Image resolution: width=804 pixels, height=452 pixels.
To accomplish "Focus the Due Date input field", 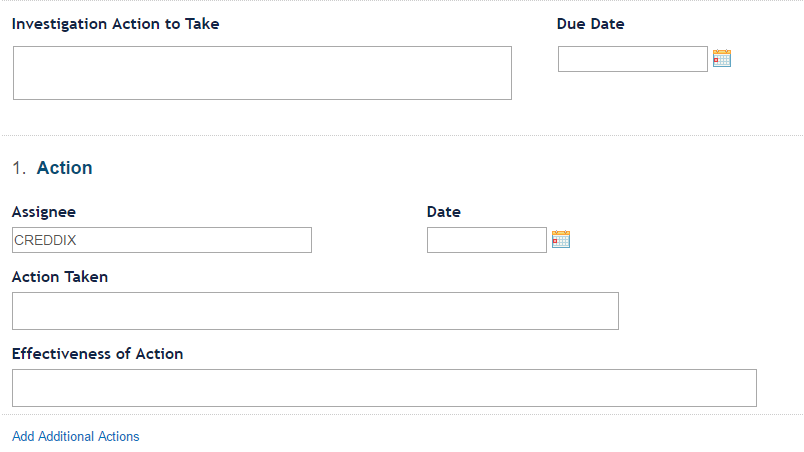I will coord(633,59).
